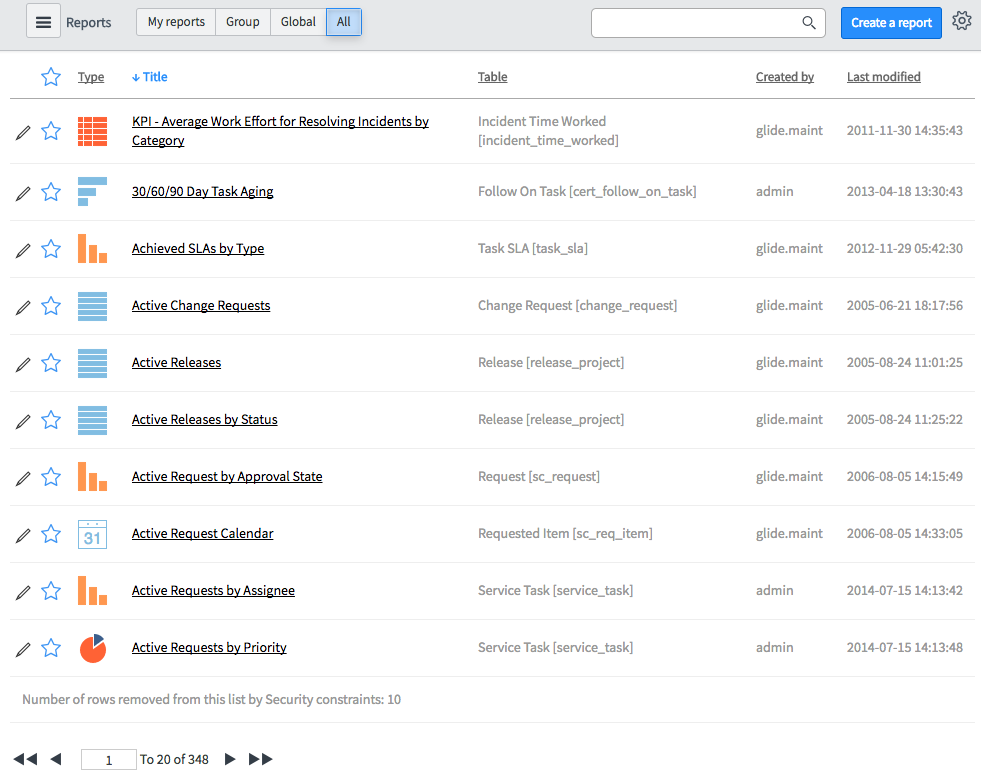Go to the first page of reports
Image resolution: width=981 pixels, height=780 pixels.
25,759
